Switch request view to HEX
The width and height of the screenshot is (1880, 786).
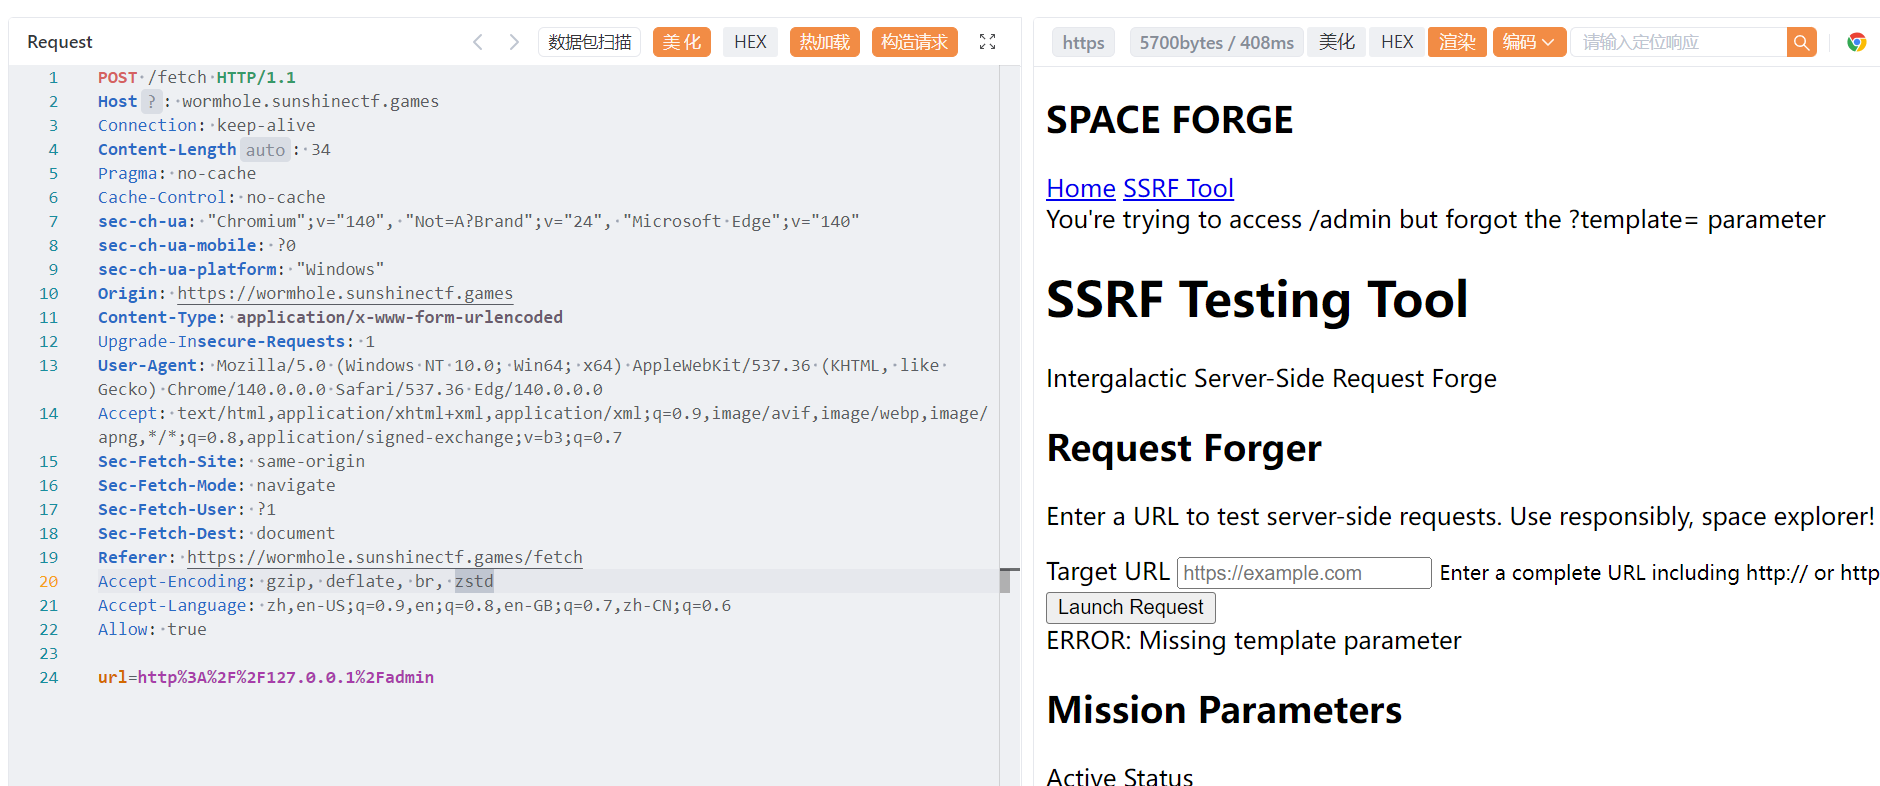click(x=750, y=42)
